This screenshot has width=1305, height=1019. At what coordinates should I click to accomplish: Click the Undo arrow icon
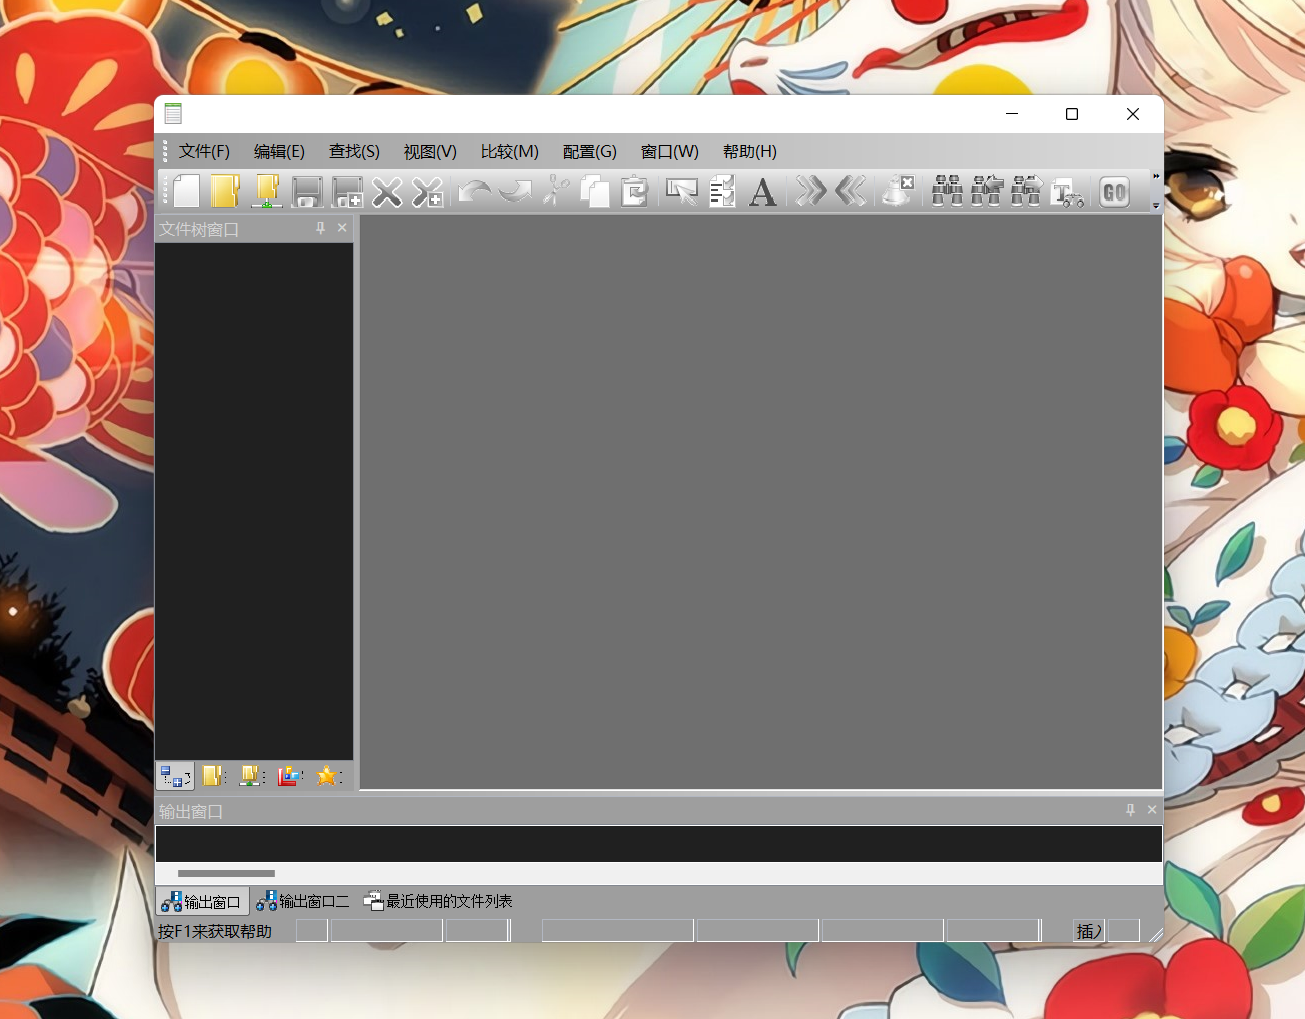pyautogui.click(x=474, y=191)
